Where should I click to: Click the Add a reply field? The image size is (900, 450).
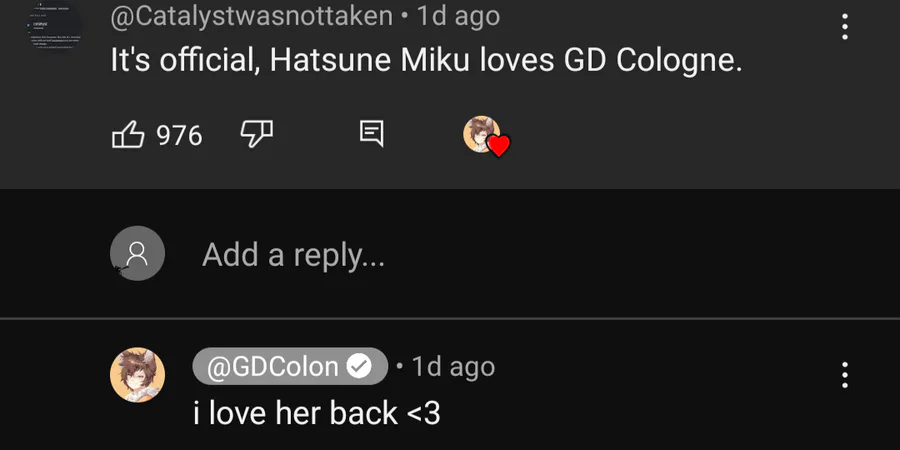point(293,254)
